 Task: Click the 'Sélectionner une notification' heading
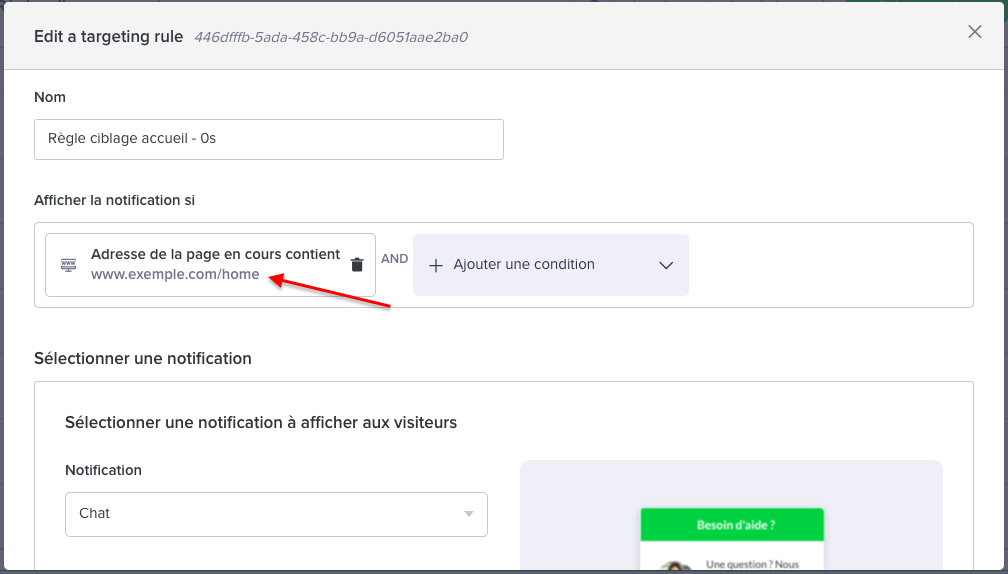pyautogui.click(x=143, y=359)
